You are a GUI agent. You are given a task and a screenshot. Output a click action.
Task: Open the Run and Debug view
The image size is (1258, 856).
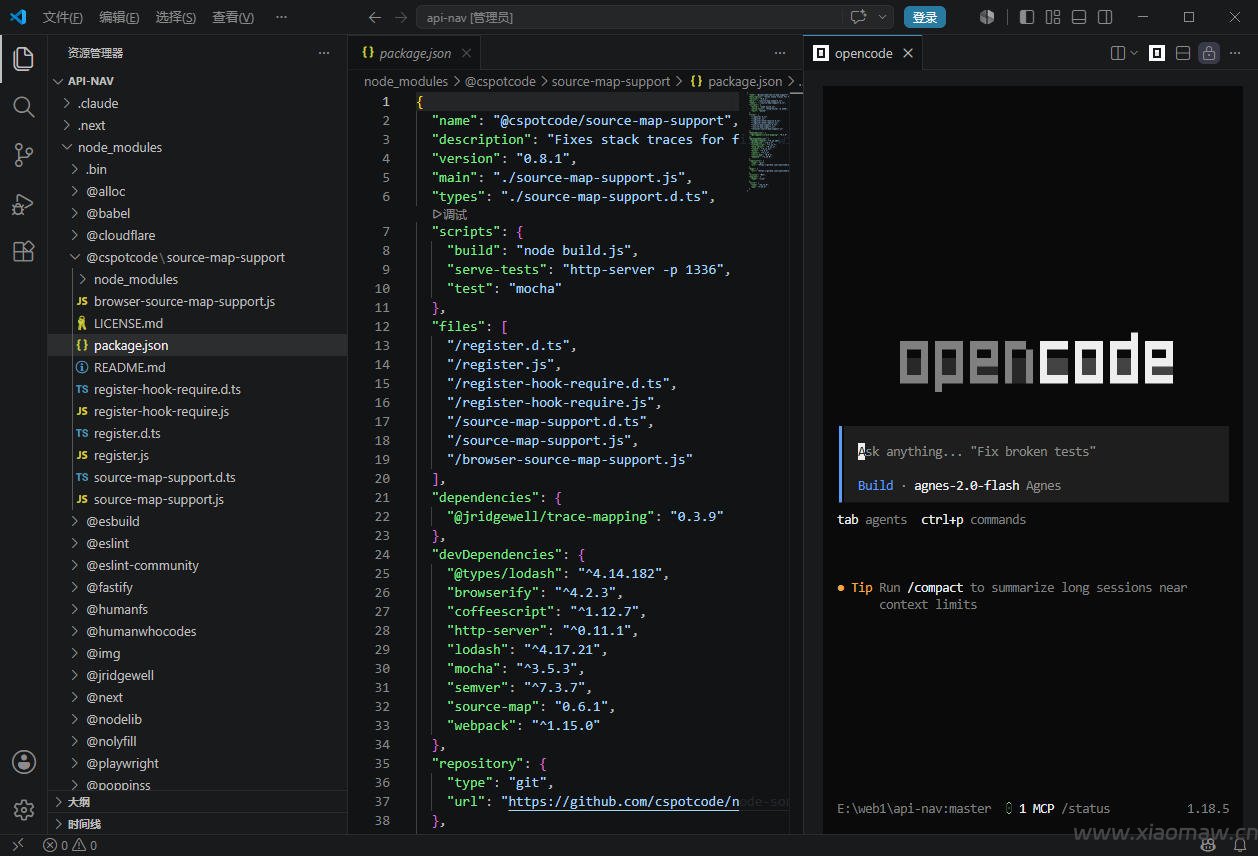pyautogui.click(x=24, y=203)
